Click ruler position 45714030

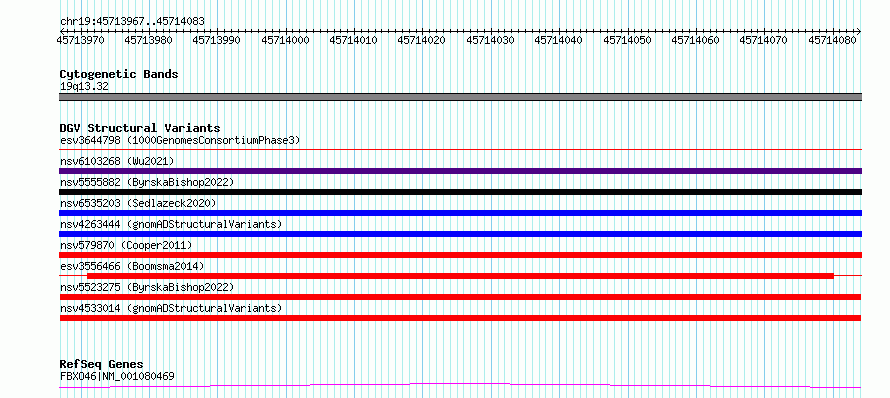[x=490, y=40]
